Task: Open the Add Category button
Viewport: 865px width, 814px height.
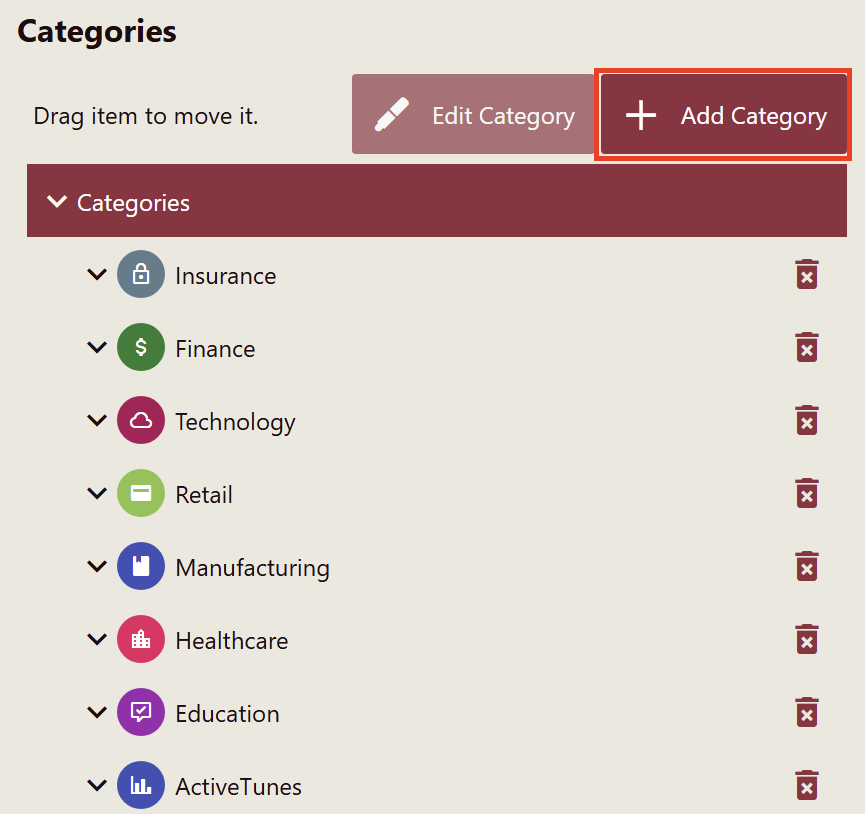Action: 724,116
